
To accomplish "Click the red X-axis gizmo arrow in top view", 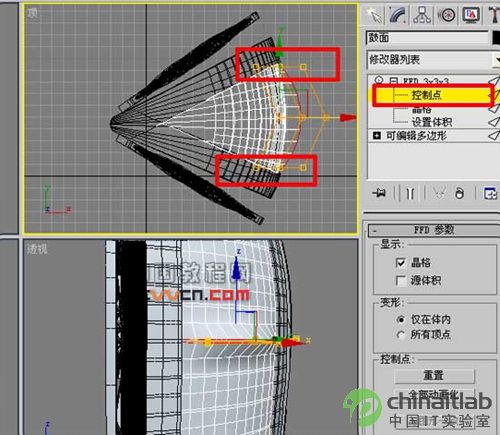I will click(348, 117).
